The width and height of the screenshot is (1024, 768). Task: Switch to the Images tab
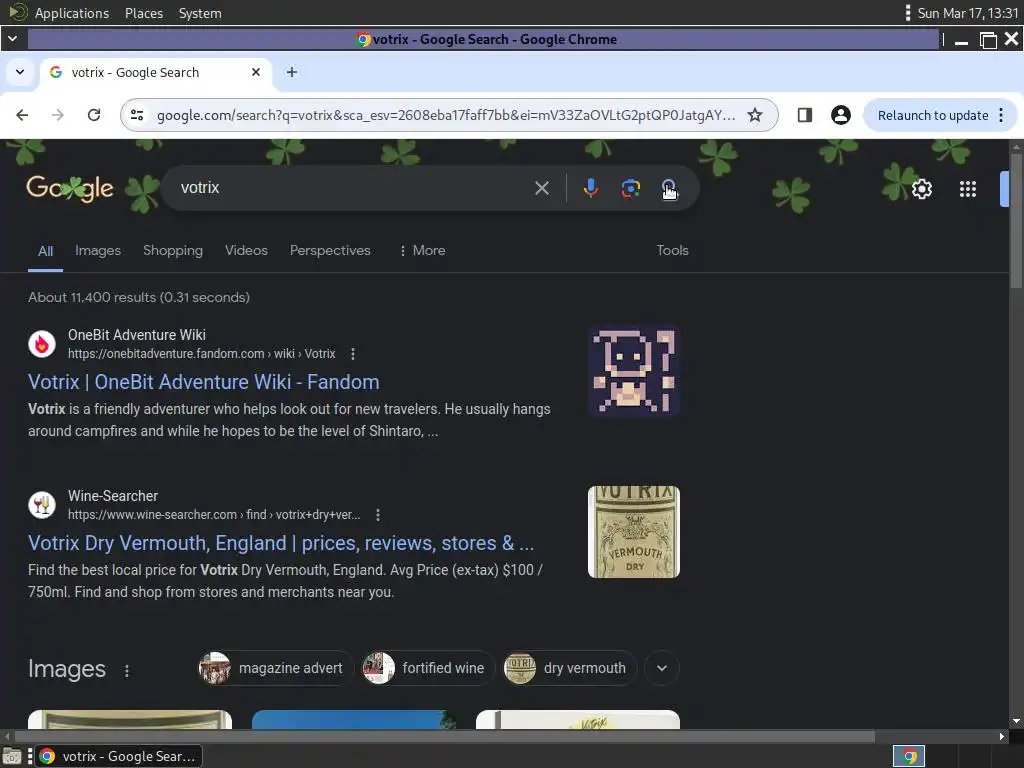pyautogui.click(x=98, y=251)
